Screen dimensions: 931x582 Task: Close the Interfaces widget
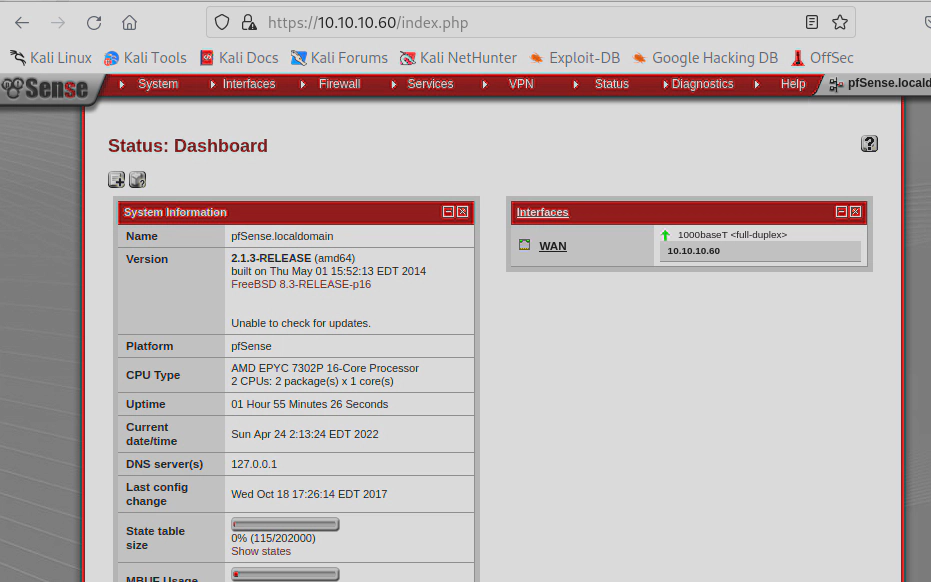coord(855,212)
